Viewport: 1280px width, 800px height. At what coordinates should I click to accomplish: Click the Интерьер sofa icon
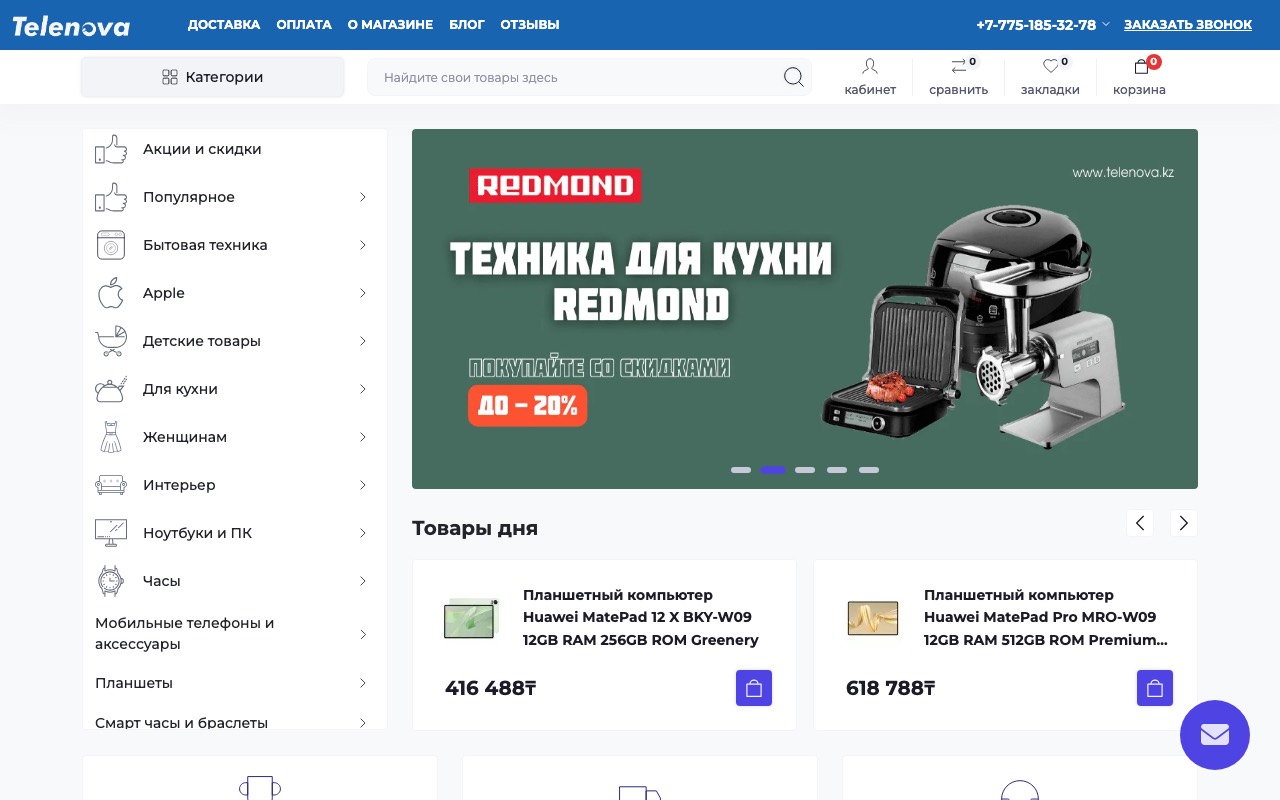pyautogui.click(x=111, y=485)
